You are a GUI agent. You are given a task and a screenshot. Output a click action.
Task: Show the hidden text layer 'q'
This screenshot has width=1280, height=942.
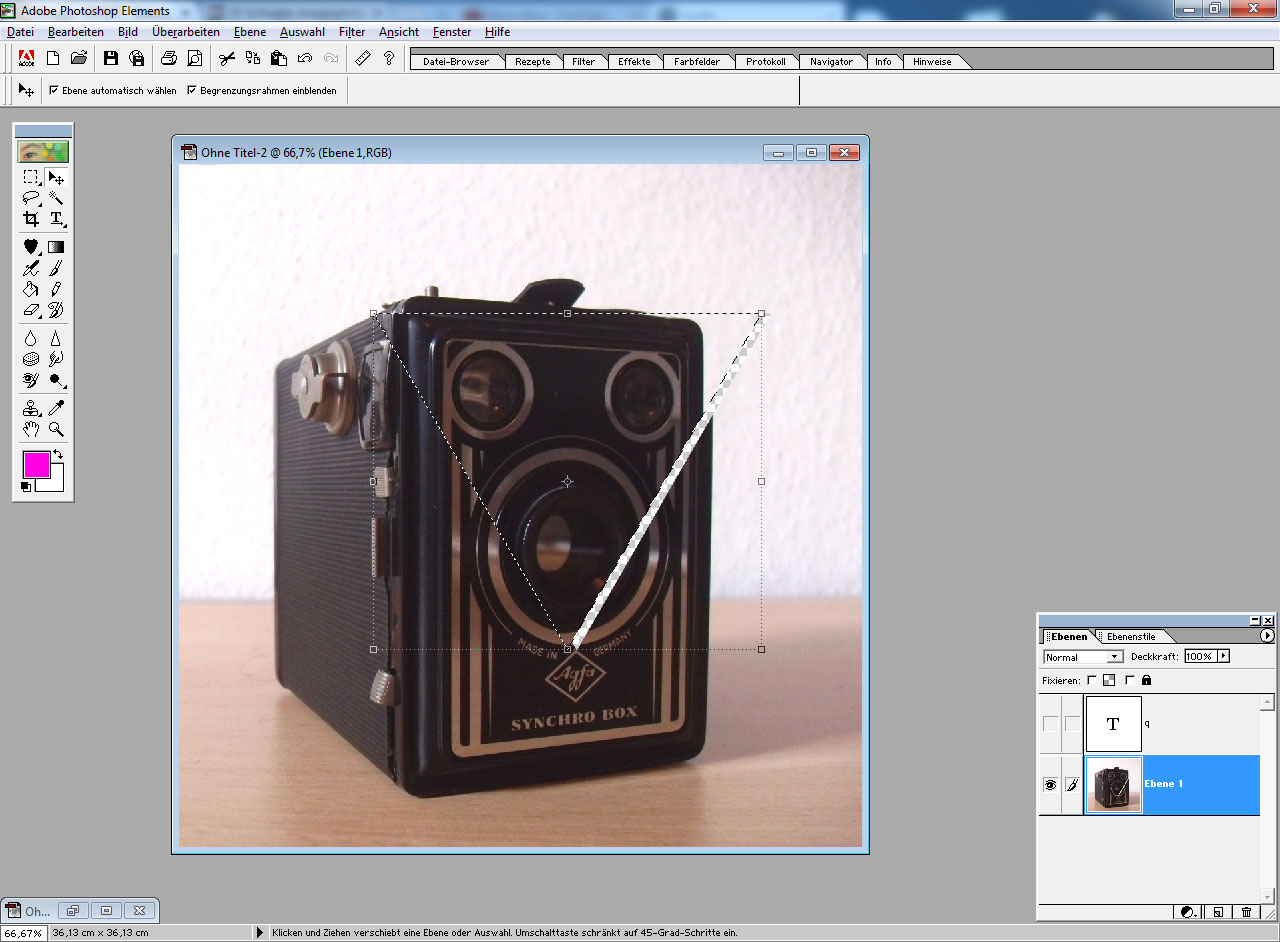[x=1050, y=723]
